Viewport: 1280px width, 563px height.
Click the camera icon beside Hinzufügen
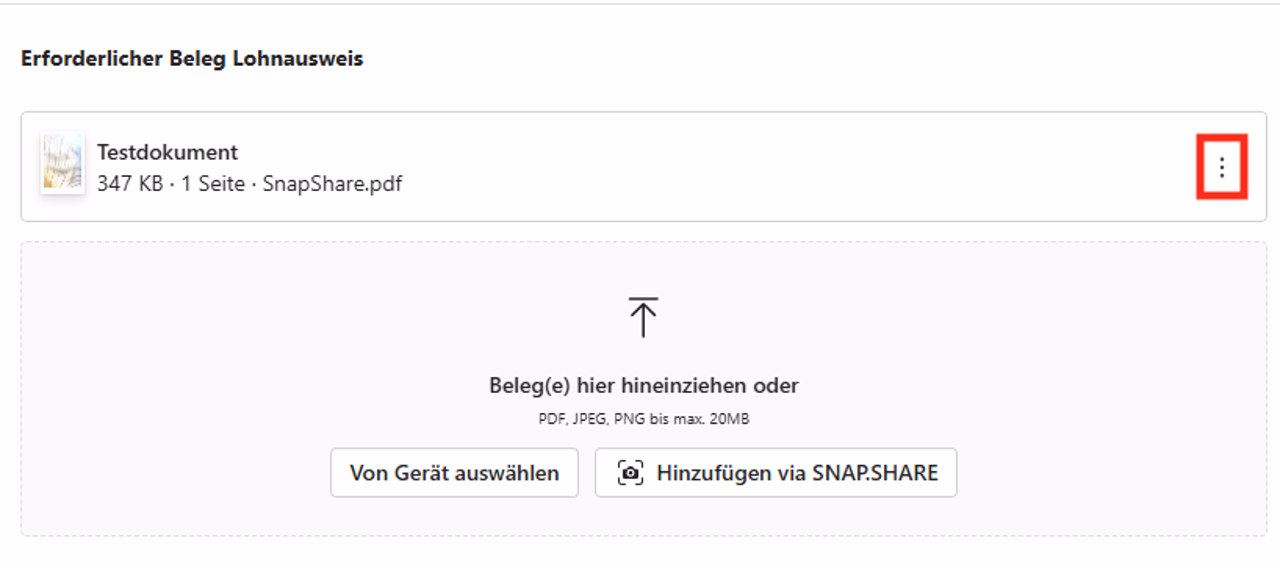coord(630,473)
